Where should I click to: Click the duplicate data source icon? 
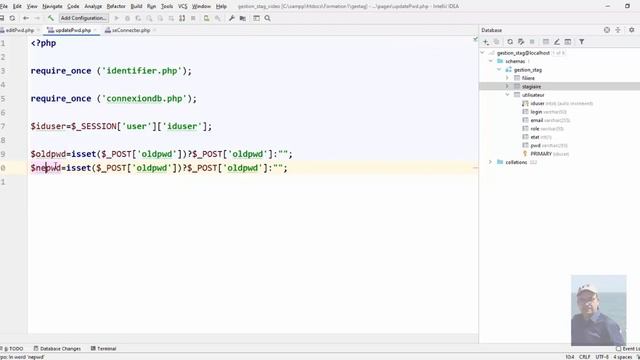pos(496,42)
